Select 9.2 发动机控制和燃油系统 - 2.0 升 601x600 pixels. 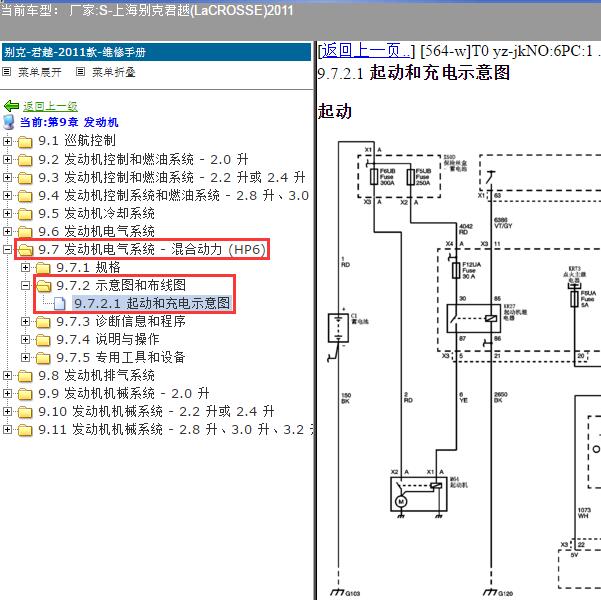143,159
